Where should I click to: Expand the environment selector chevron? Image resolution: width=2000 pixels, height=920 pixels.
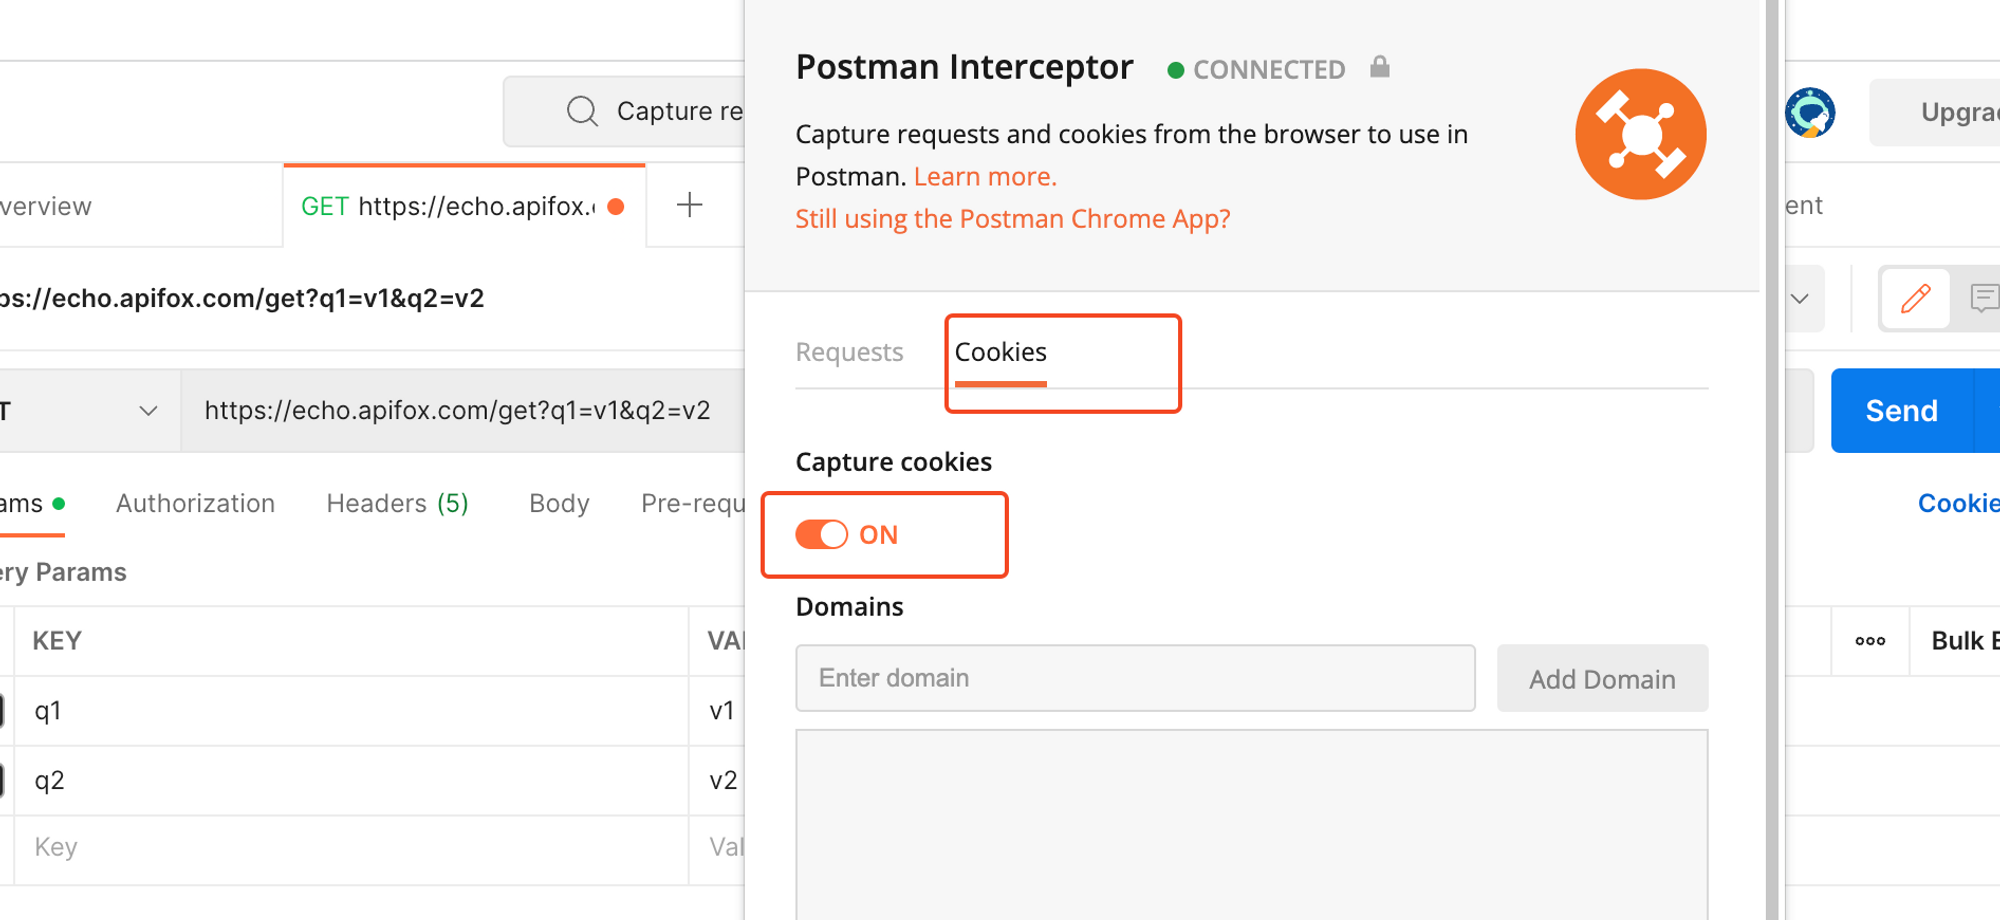click(1800, 298)
